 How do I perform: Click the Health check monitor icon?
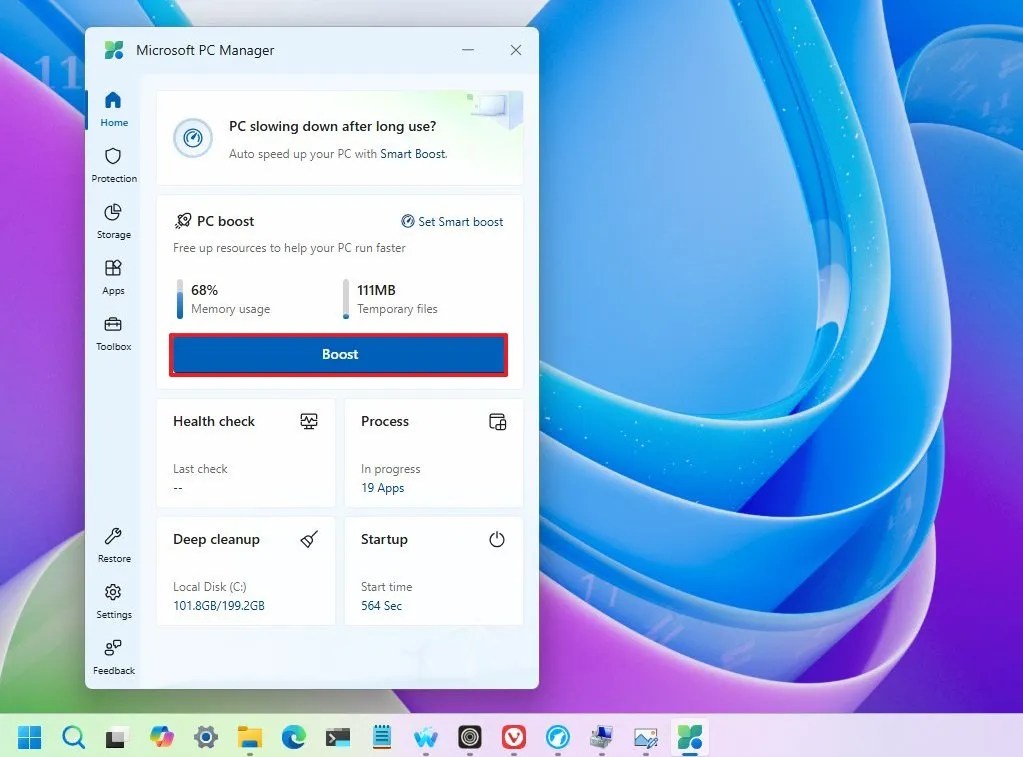tap(308, 421)
